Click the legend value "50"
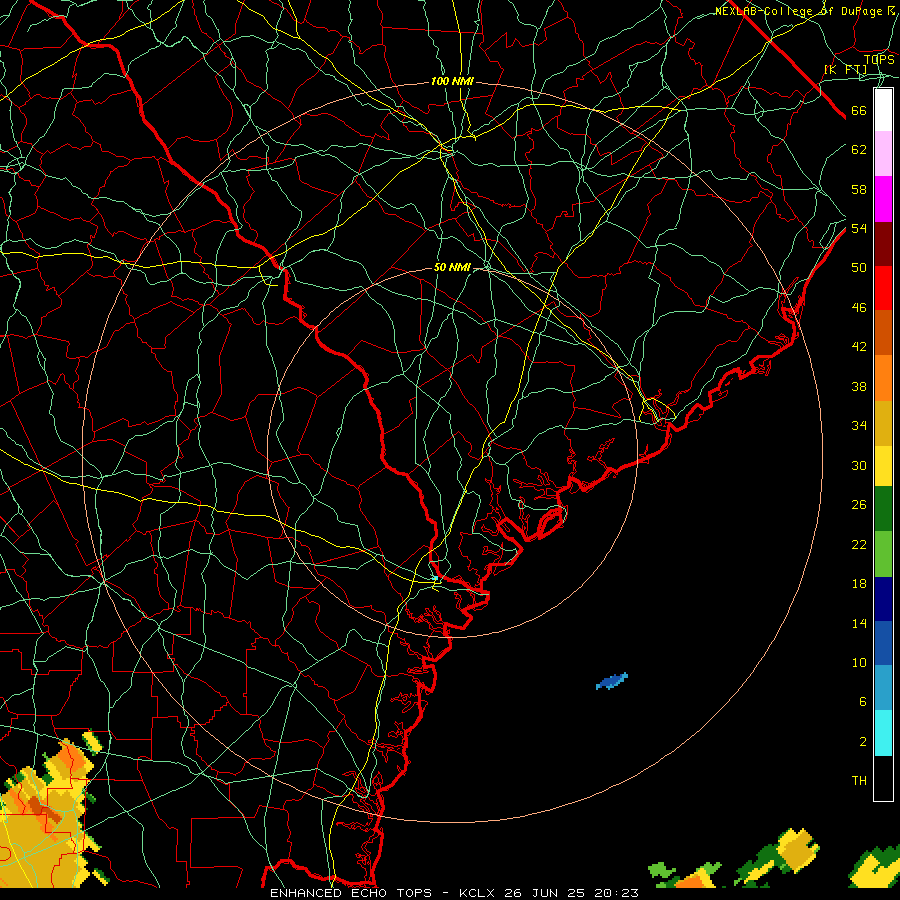The height and width of the screenshot is (900, 900). click(x=859, y=268)
